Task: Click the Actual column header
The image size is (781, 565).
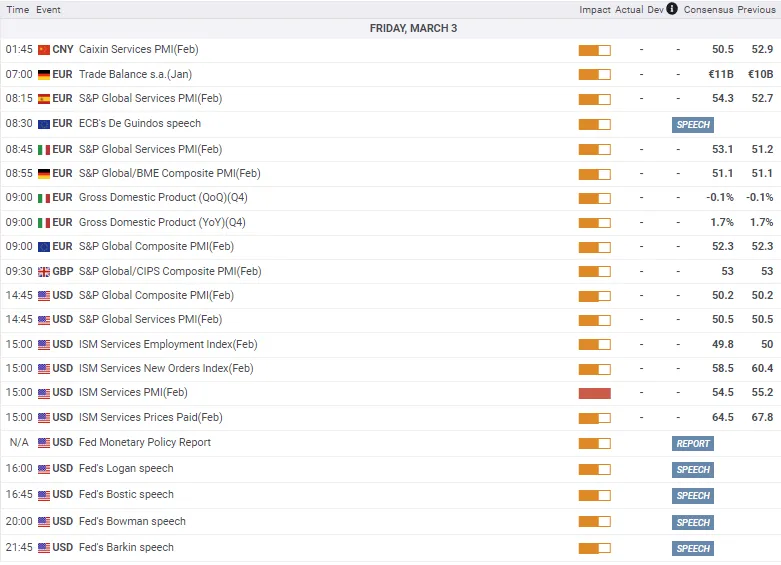Action: tap(629, 9)
